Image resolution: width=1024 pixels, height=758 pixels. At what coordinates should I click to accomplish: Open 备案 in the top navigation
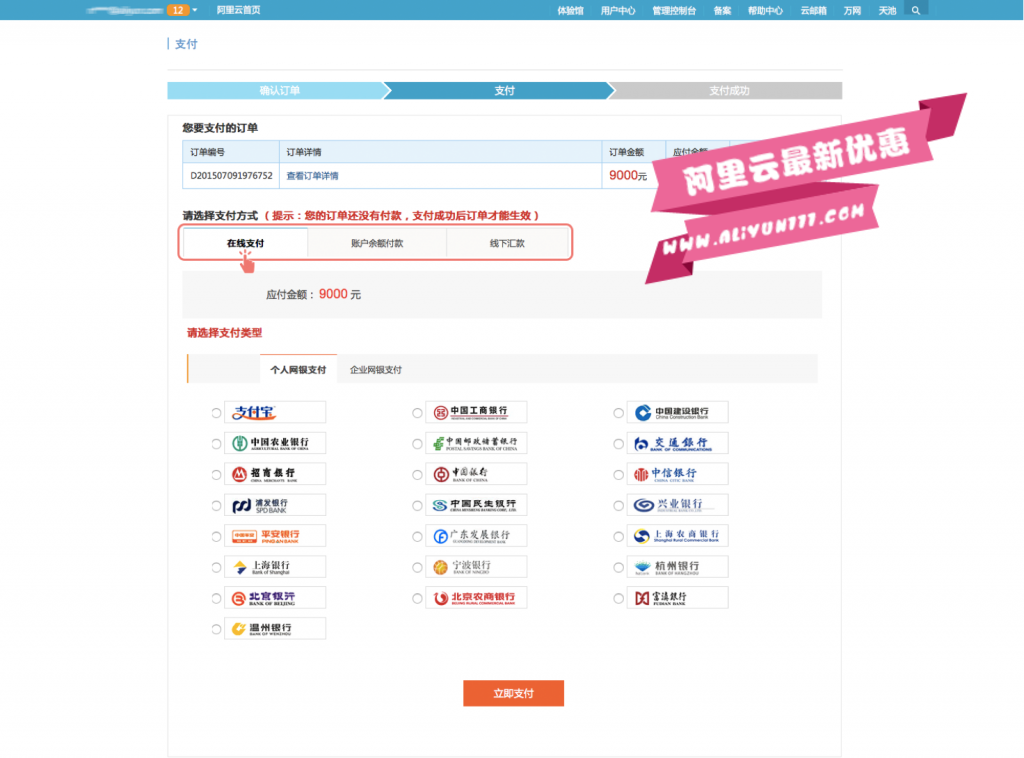[x=722, y=10]
